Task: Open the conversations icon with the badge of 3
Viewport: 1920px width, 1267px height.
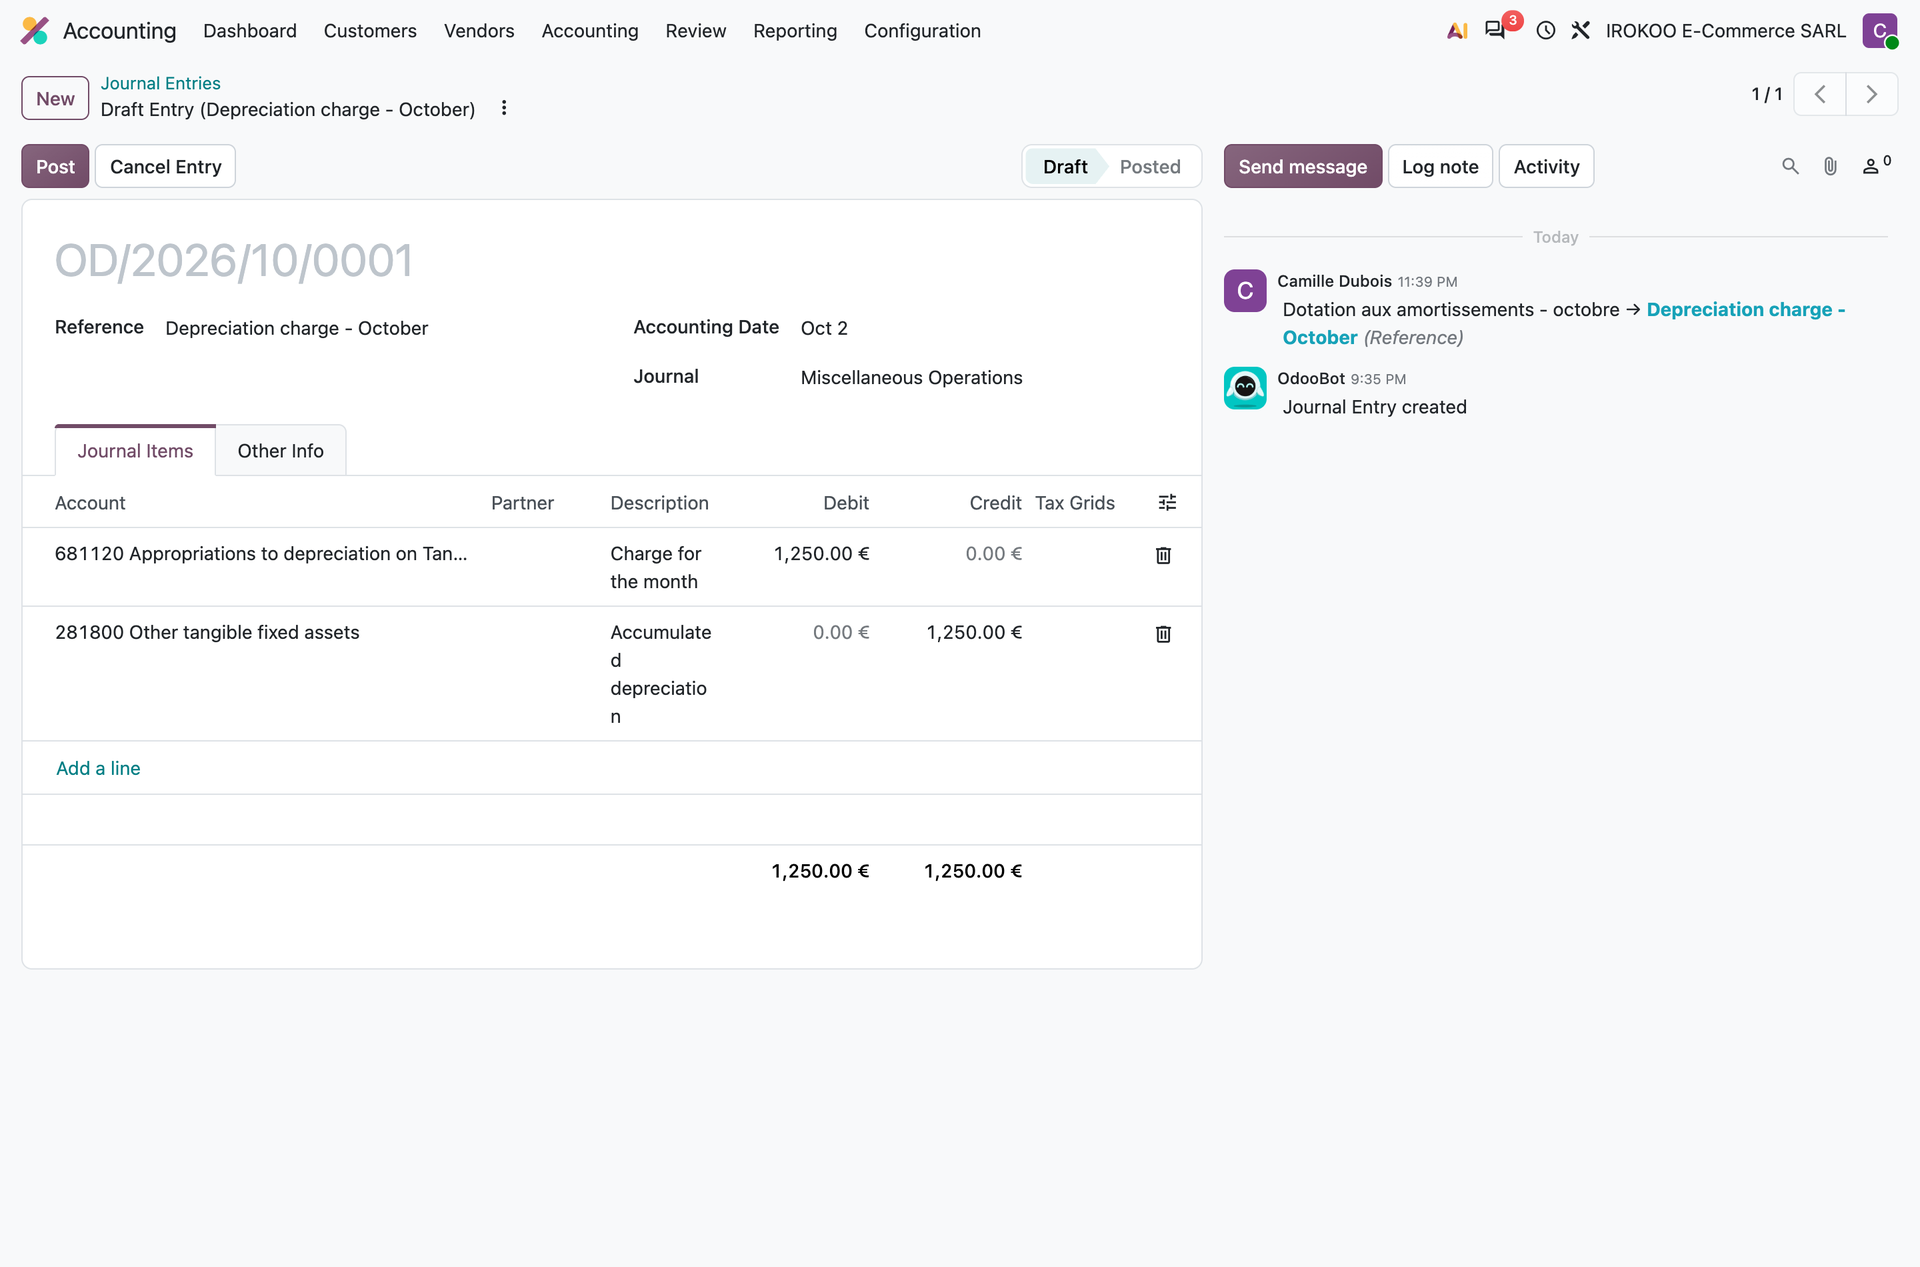Action: point(1496,30)
